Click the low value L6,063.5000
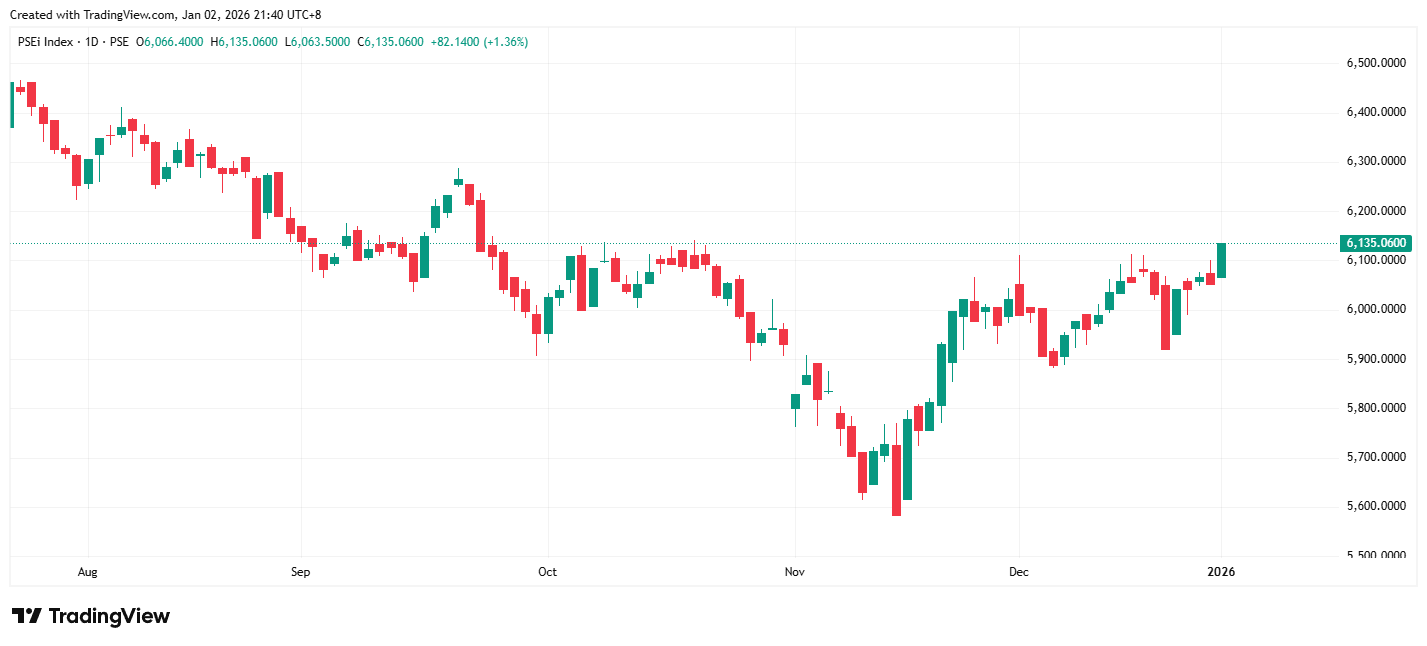1427x646 pixels. (x=318, y=42)
